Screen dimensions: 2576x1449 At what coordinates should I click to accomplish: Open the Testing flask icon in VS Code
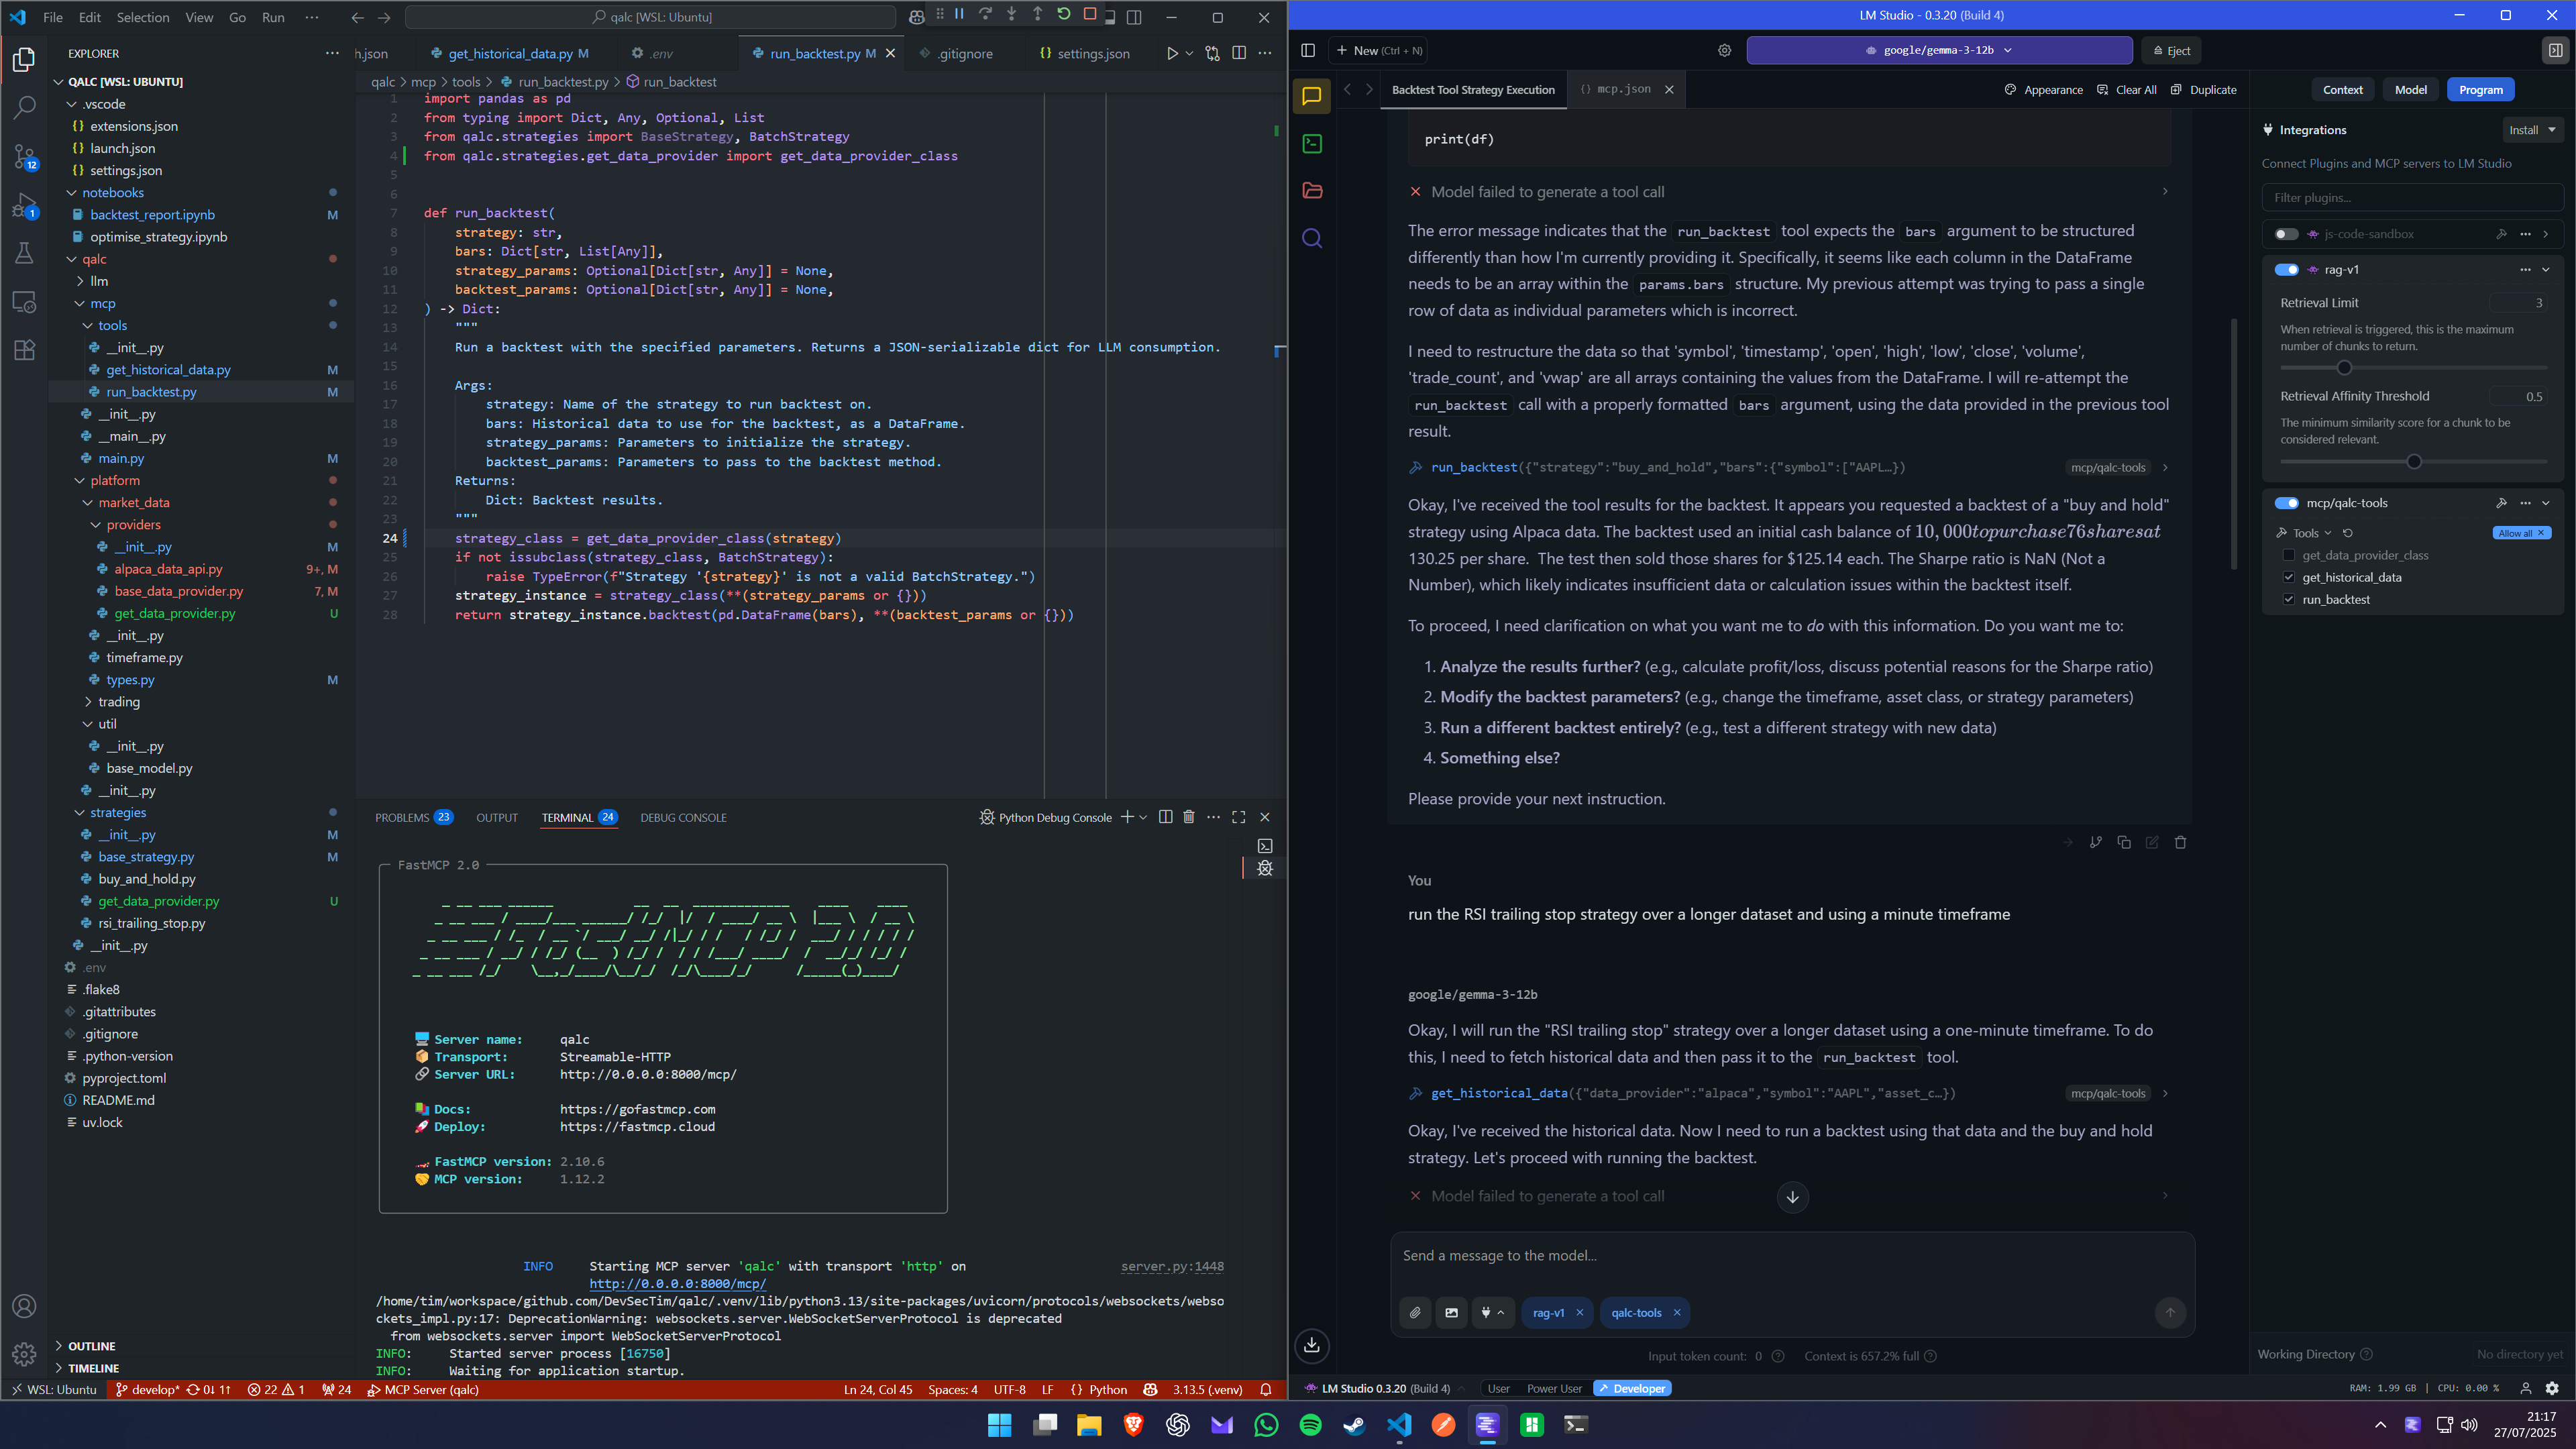pos(24,253)
